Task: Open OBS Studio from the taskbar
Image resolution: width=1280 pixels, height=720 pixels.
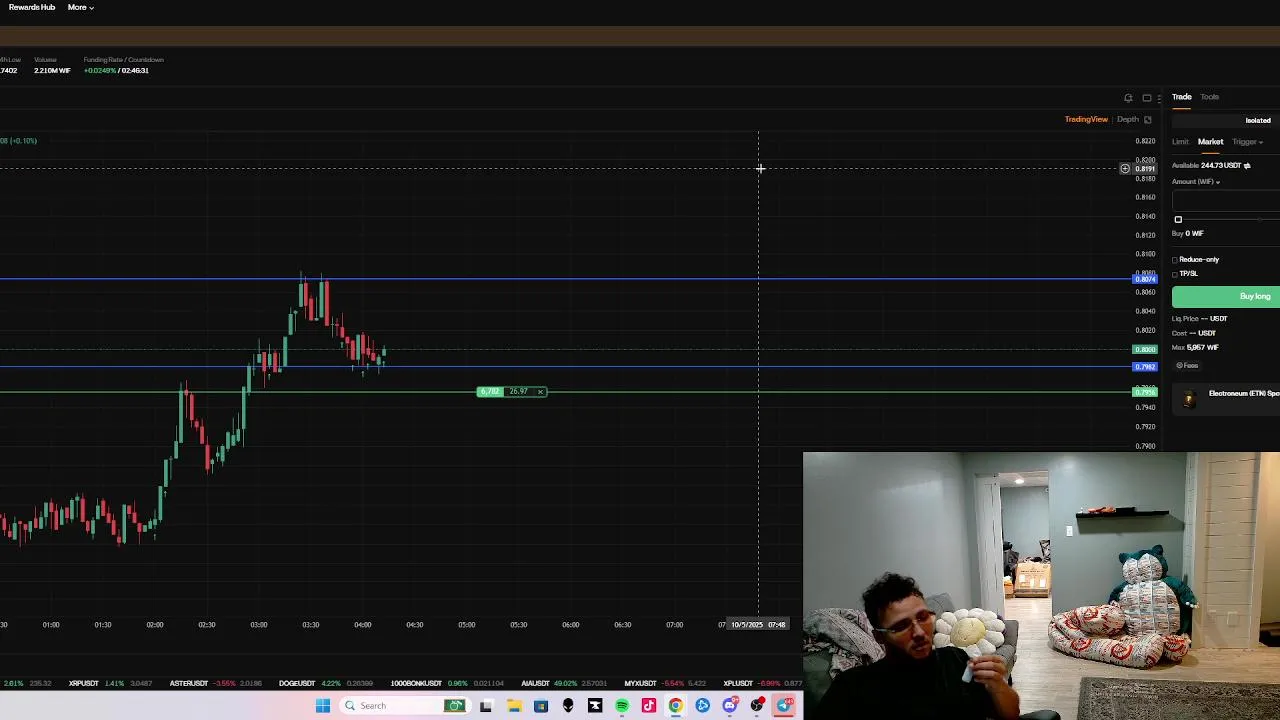Action: [757, 706]
